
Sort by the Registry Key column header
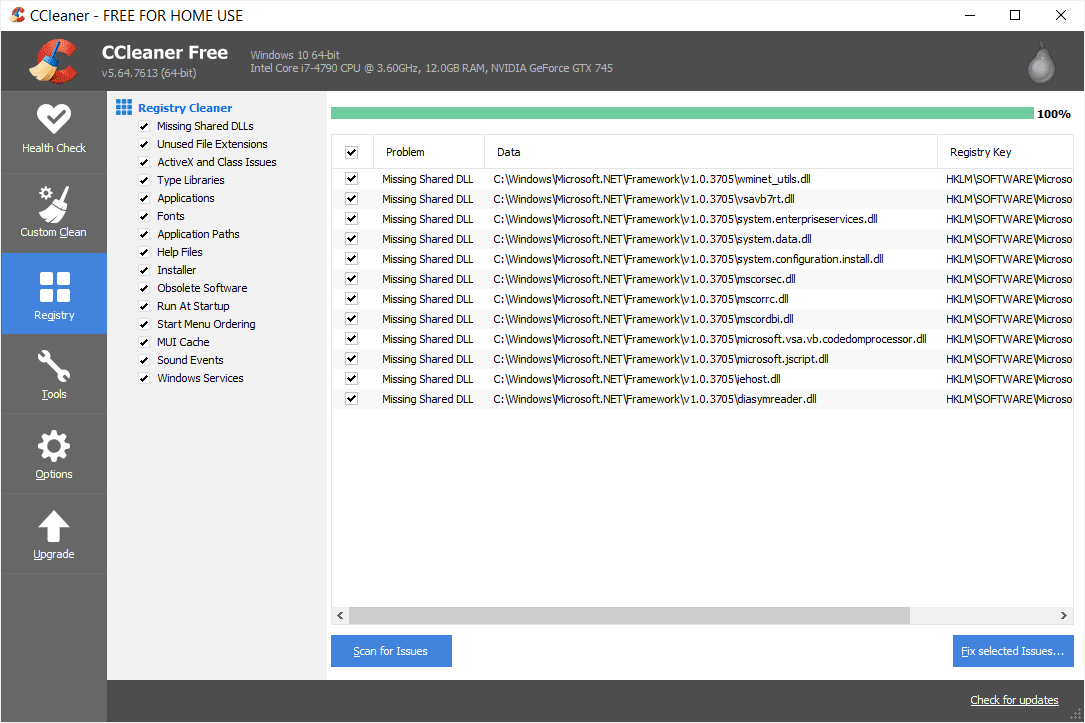pos(1006,152)
